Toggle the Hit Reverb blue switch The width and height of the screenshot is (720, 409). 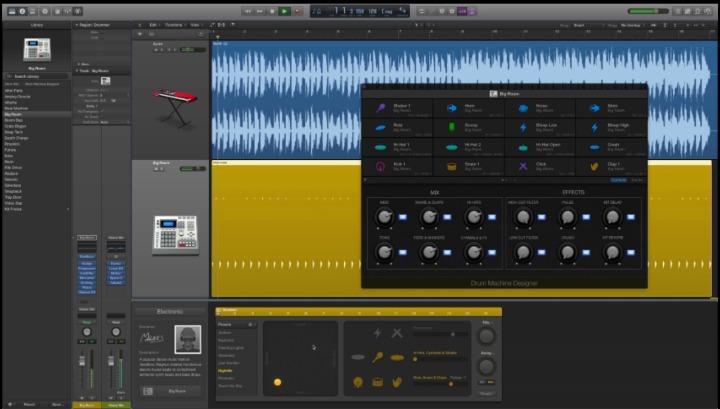pos(630,253)
